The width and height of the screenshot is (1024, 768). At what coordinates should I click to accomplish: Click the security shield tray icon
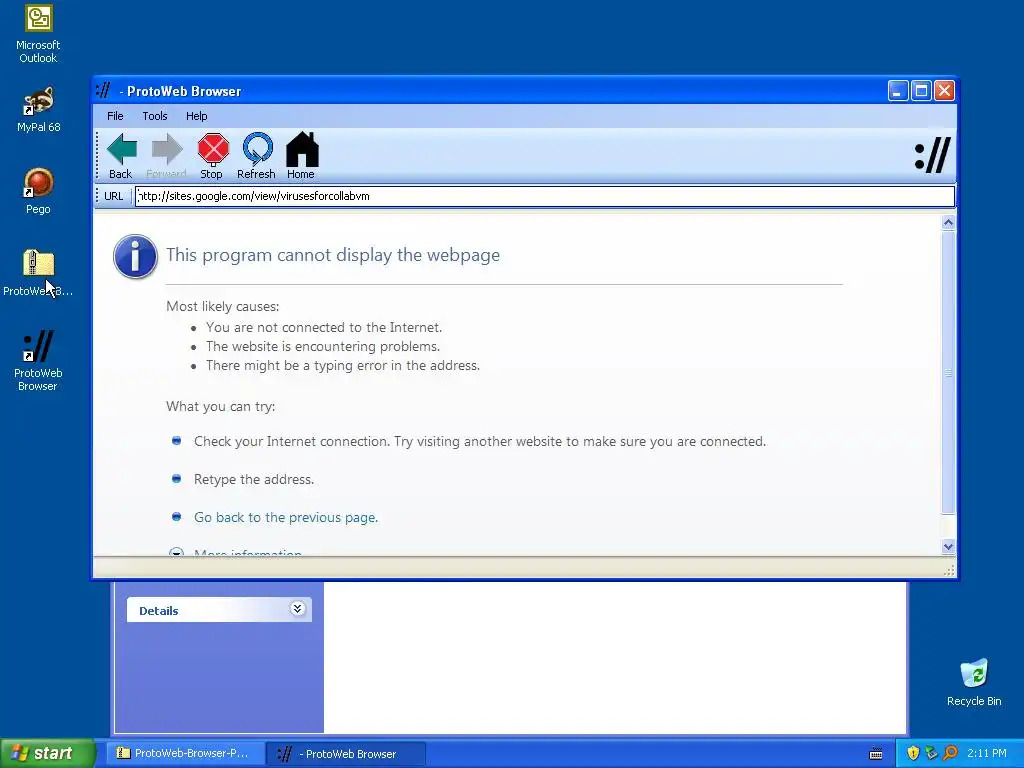[912, 753]
